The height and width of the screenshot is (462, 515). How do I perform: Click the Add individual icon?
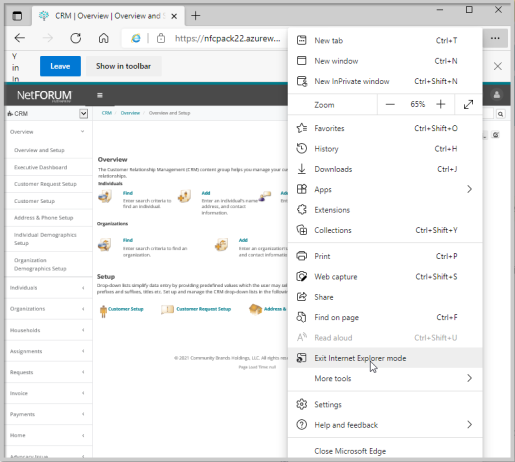point(184,196)
